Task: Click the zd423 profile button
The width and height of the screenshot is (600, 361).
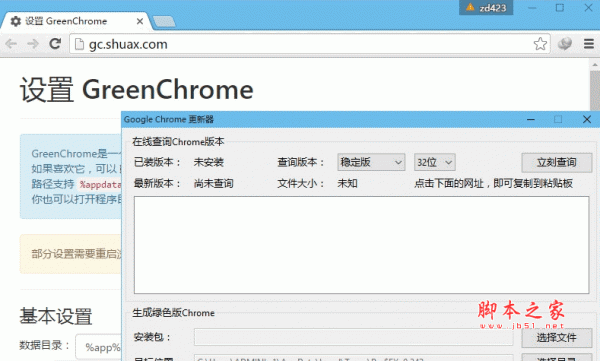Action: point(486,8)
